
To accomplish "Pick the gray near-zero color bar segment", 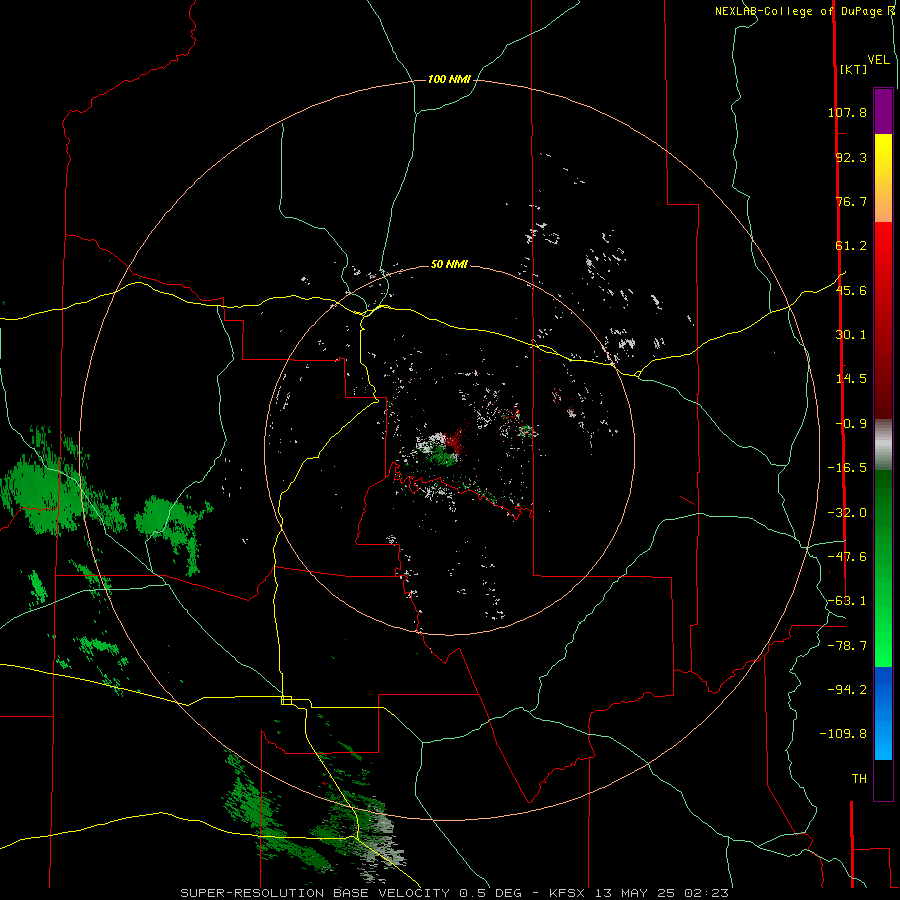I will tap(883, 445).
